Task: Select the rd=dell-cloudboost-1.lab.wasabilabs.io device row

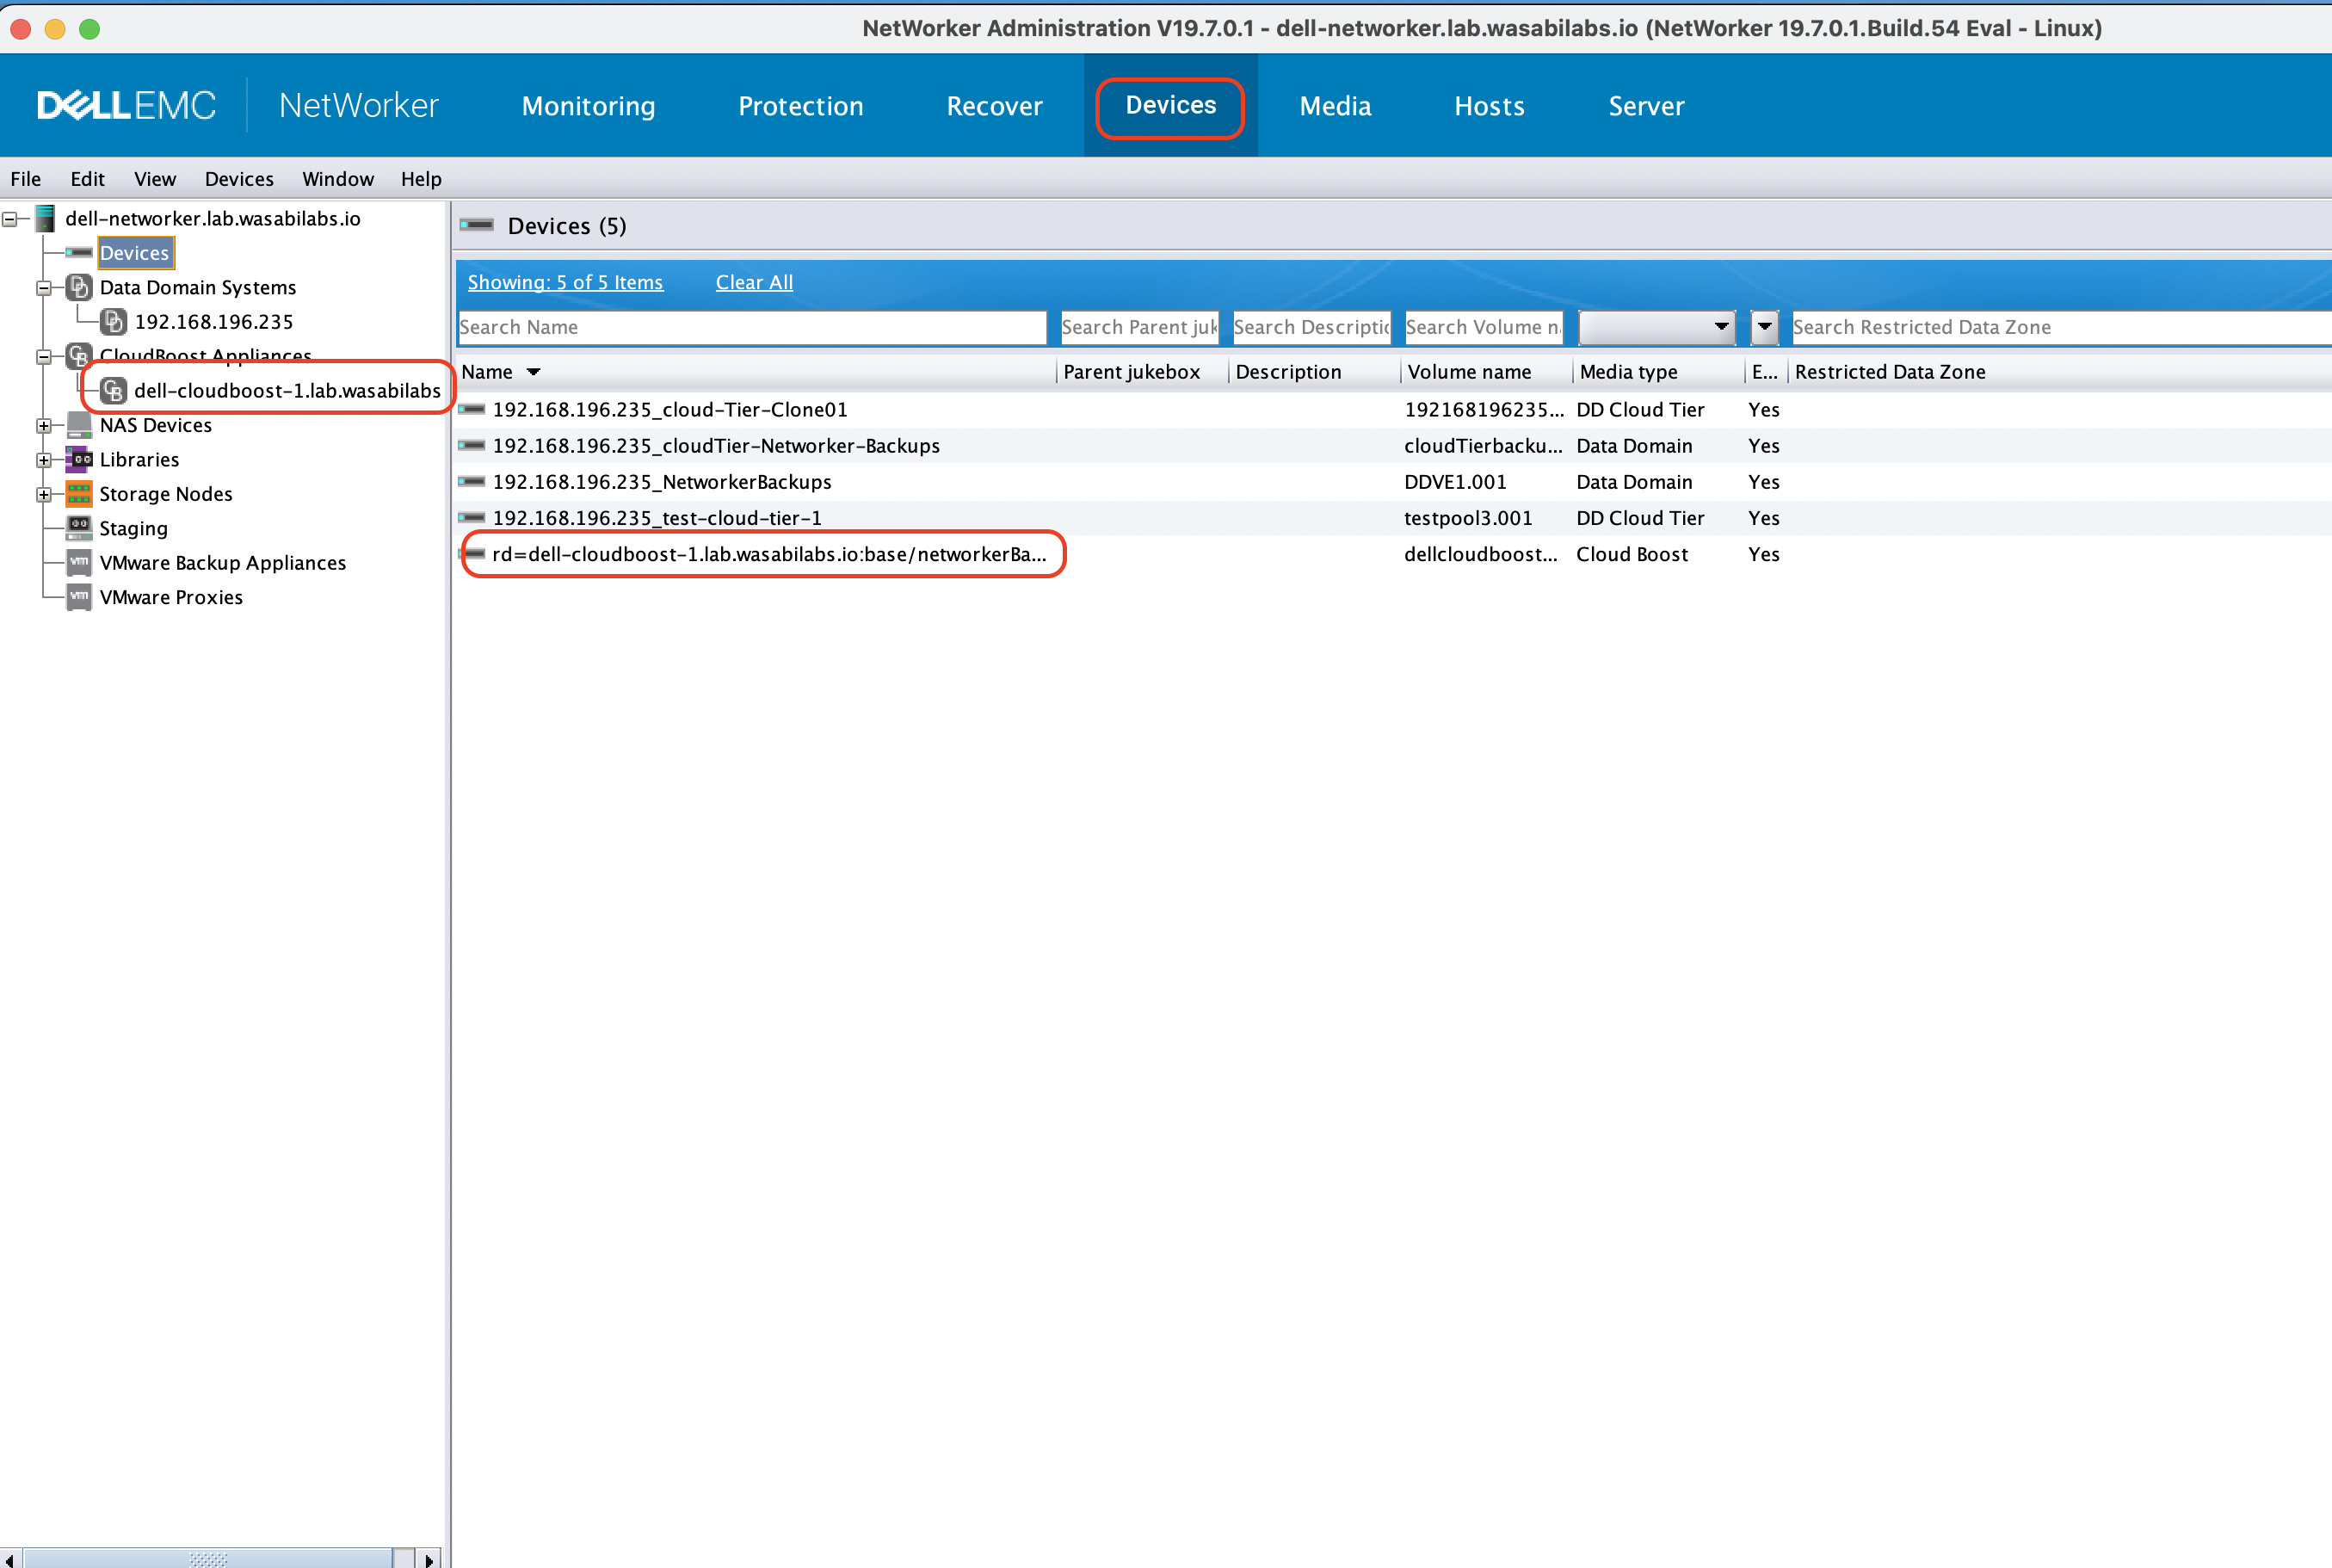Action: click(1393, 553)
